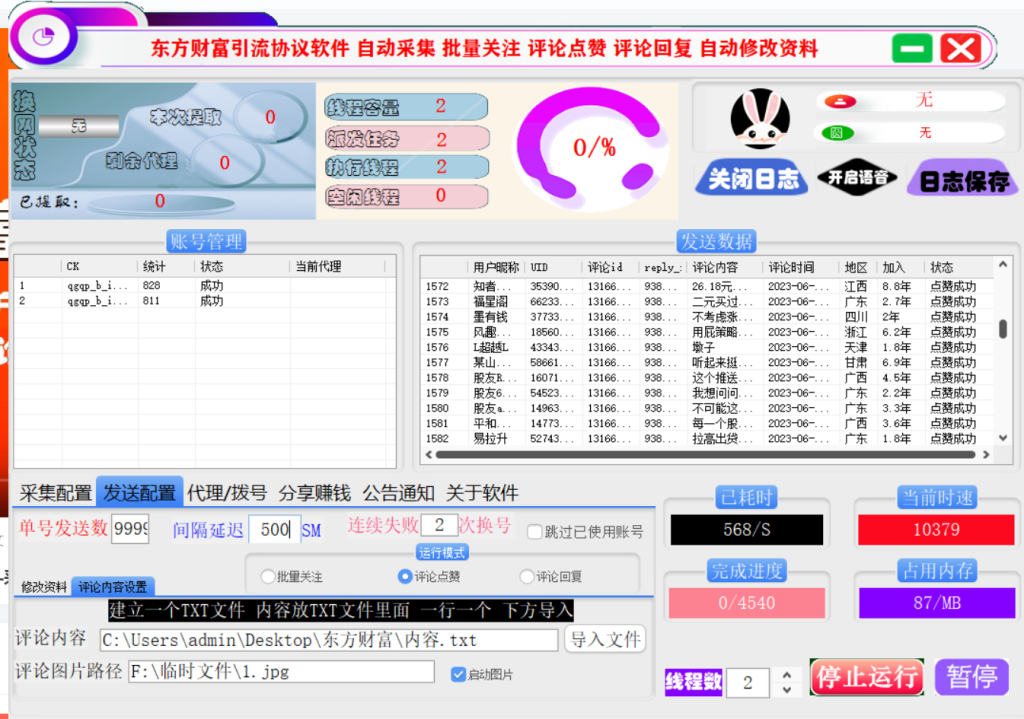Enable the 跳过已使用账号 checkbox
This screenshot has height=719, width=1024.
(x=537, y=532)
